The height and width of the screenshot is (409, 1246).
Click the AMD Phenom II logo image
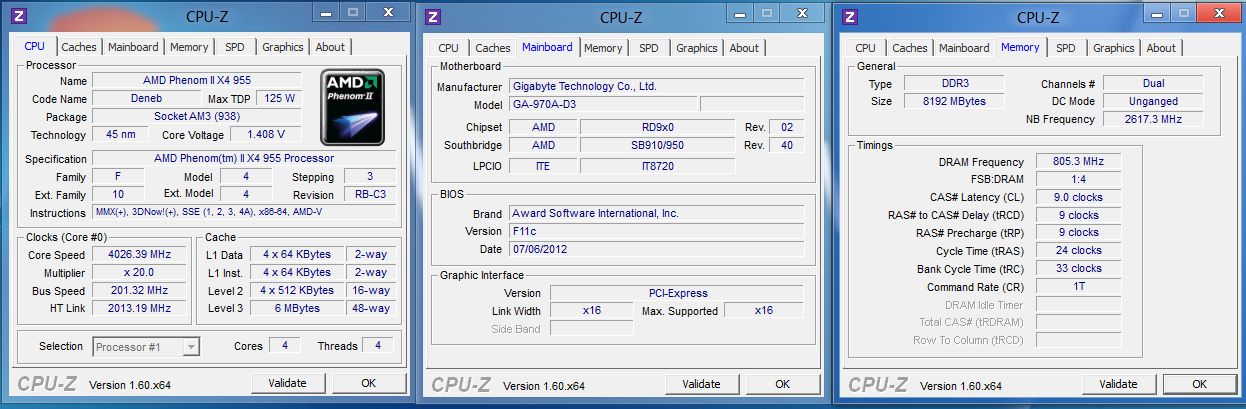[352, 108]
